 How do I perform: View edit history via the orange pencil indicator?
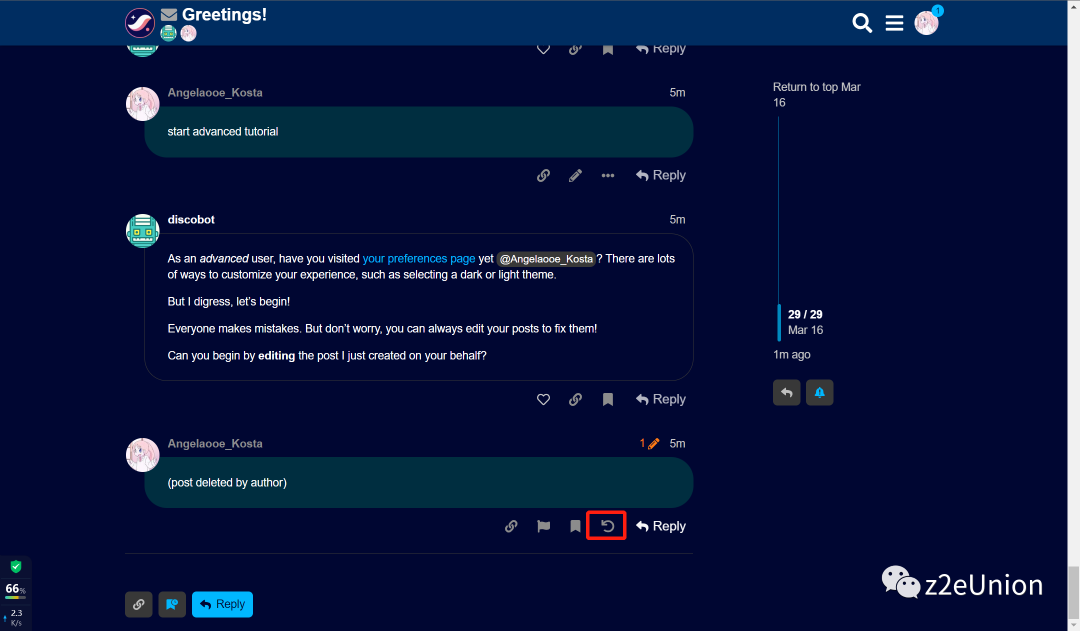pos(650,443)
